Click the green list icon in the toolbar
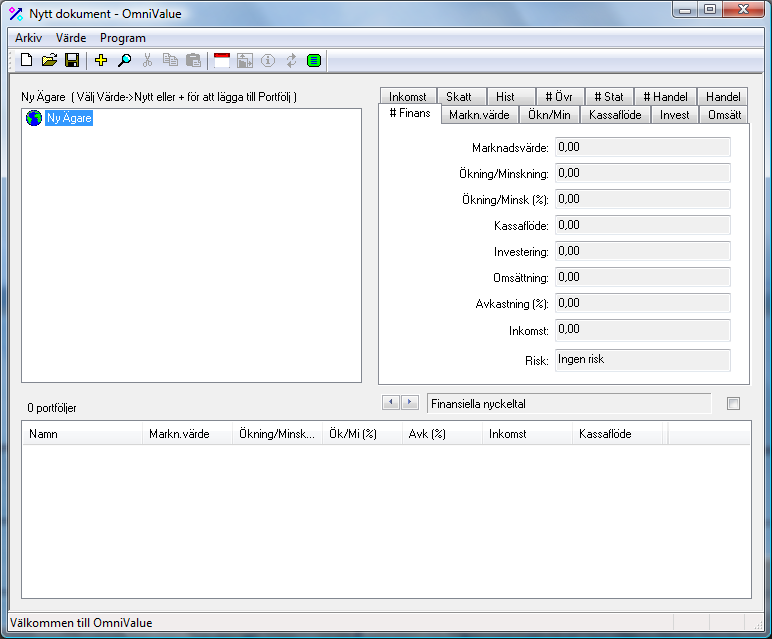Screen dimensions: 772x639 point(314,61)
